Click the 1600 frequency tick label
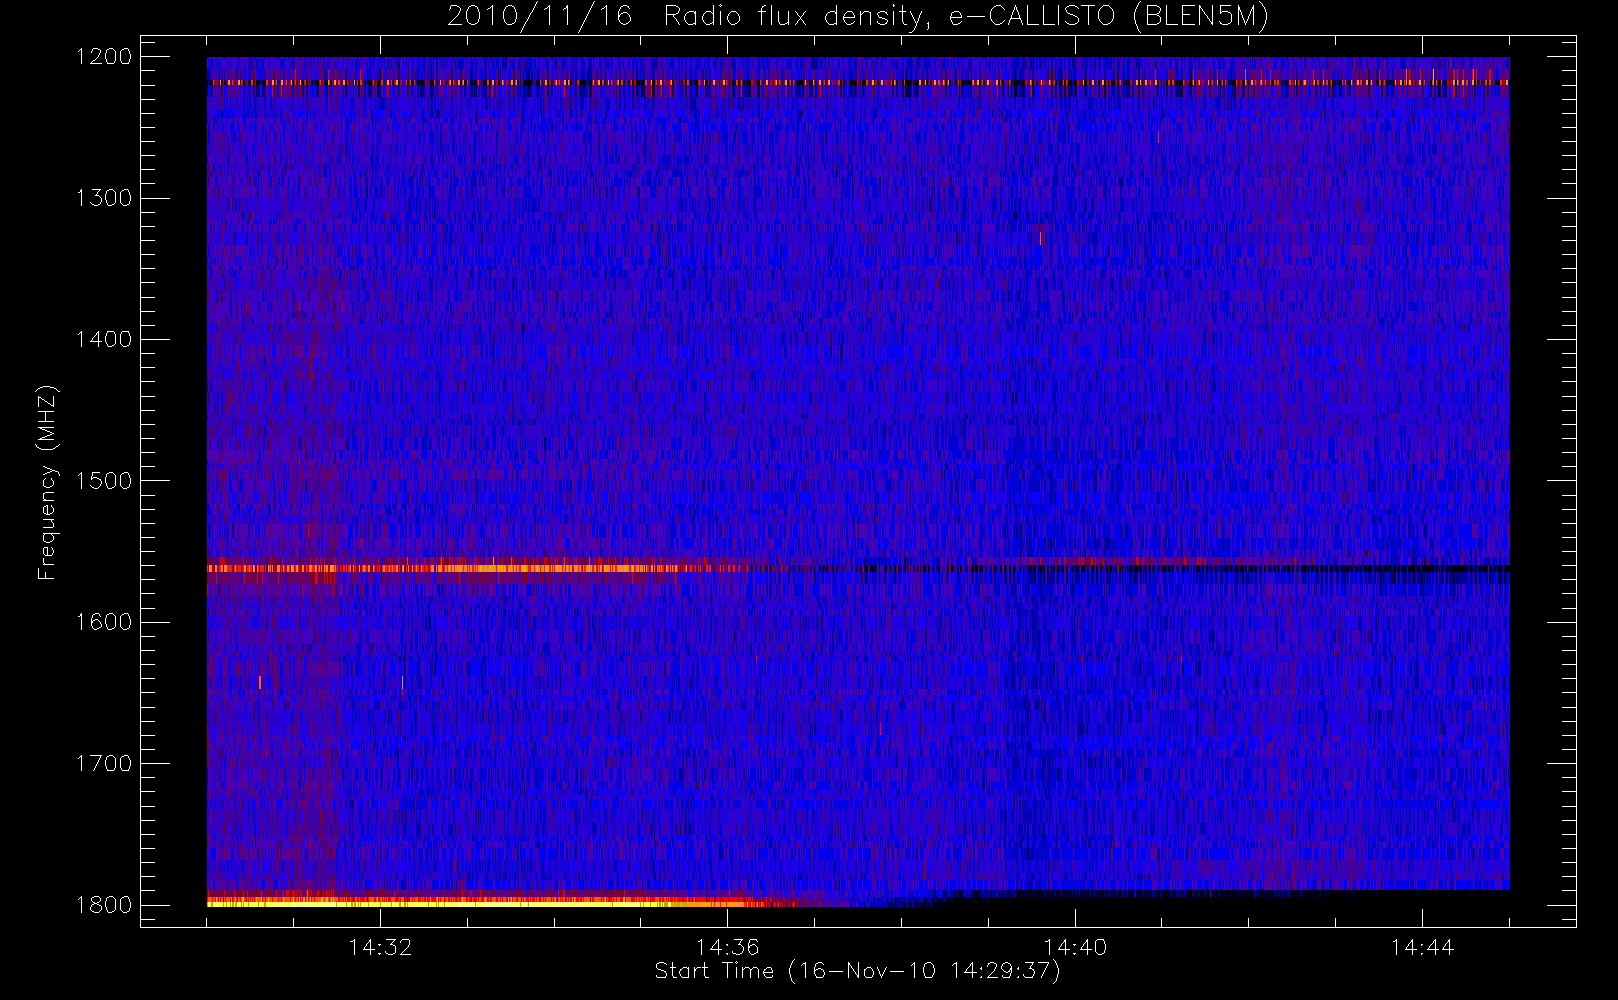This screenshot has width=1618, height=1000. (104, 622)
